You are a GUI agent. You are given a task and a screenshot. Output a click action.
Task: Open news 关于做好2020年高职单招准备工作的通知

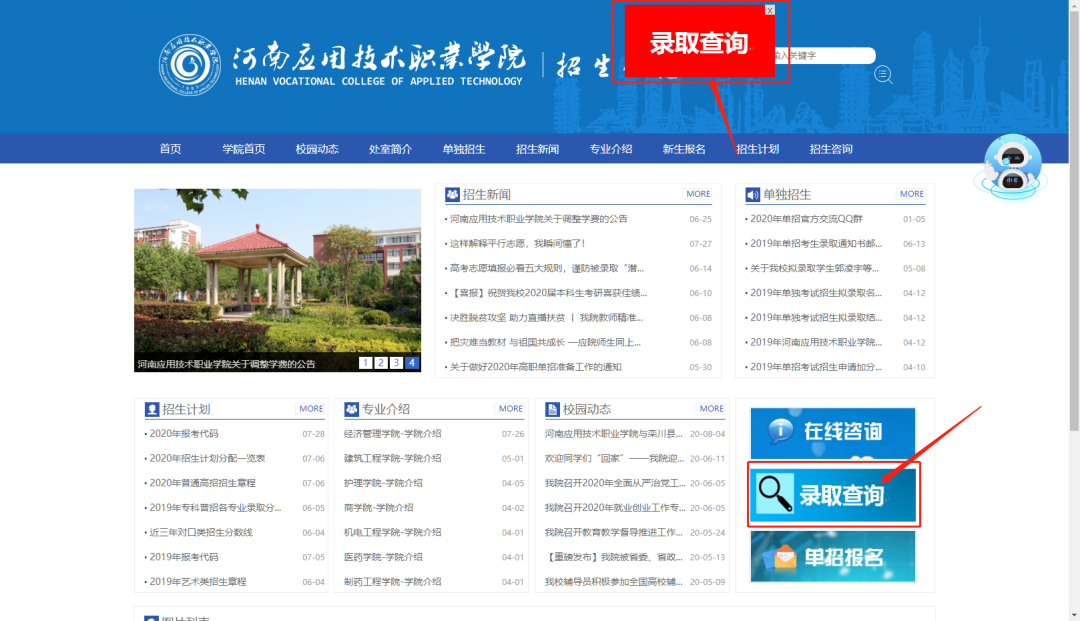coord(536,367)
